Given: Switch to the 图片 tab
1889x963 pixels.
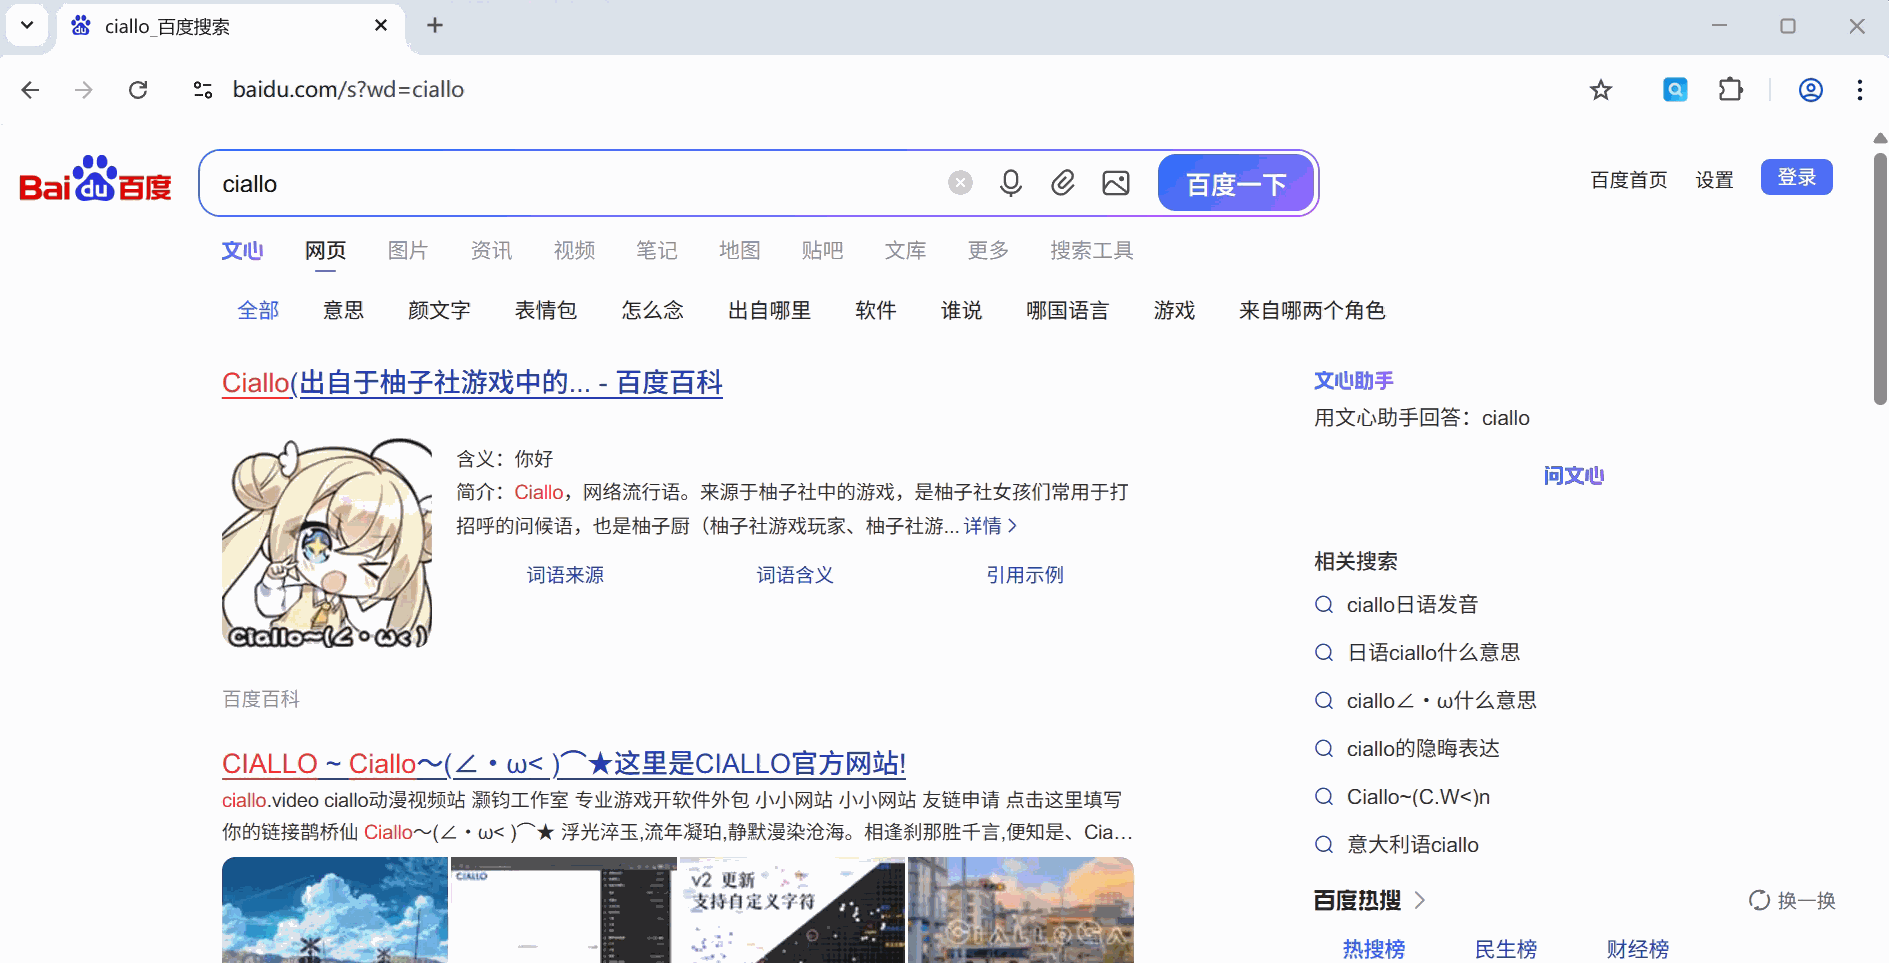Looking at the screenshot, I should tap(407, 251).
